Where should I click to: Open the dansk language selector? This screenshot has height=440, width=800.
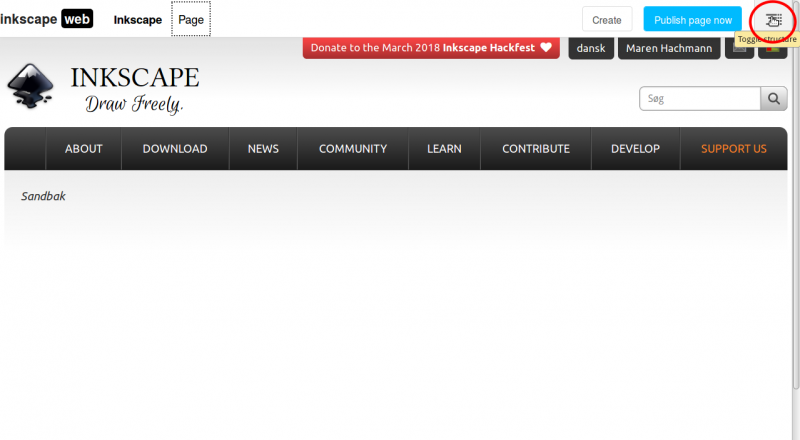point(591,48)
